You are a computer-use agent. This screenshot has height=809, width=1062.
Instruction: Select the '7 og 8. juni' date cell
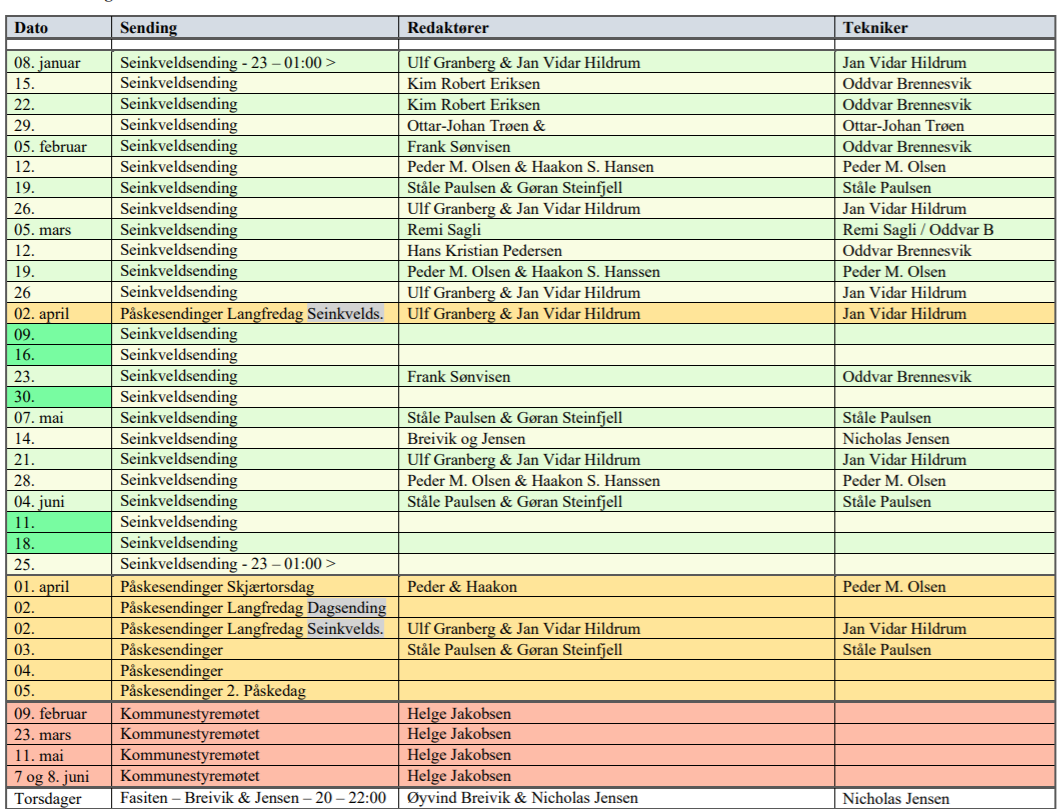(59, 776)
